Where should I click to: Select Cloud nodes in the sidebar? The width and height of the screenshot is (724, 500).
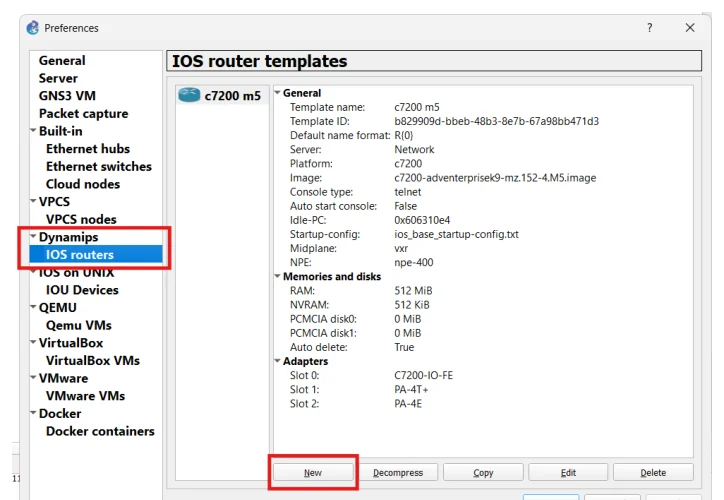click(x=83, y=184)
